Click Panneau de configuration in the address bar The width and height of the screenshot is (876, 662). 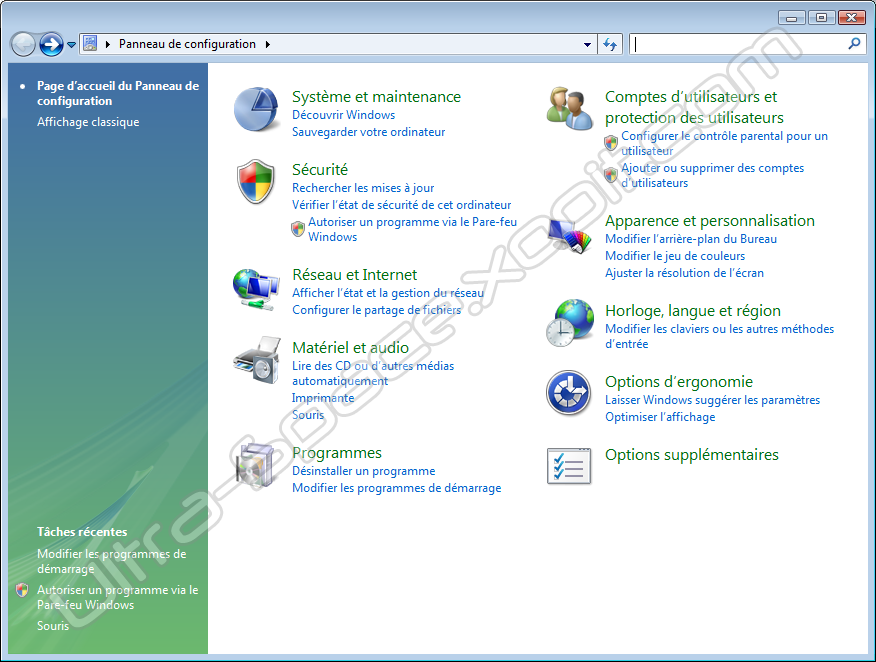click(187, 44)
